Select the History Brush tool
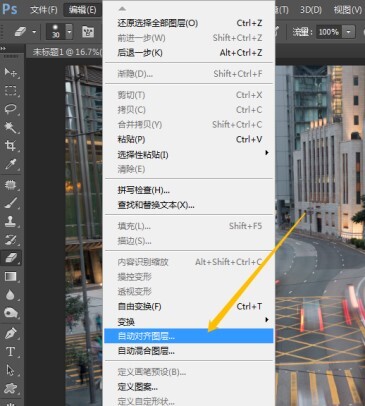Screen dimensions: 365x406 pos(11,240)
